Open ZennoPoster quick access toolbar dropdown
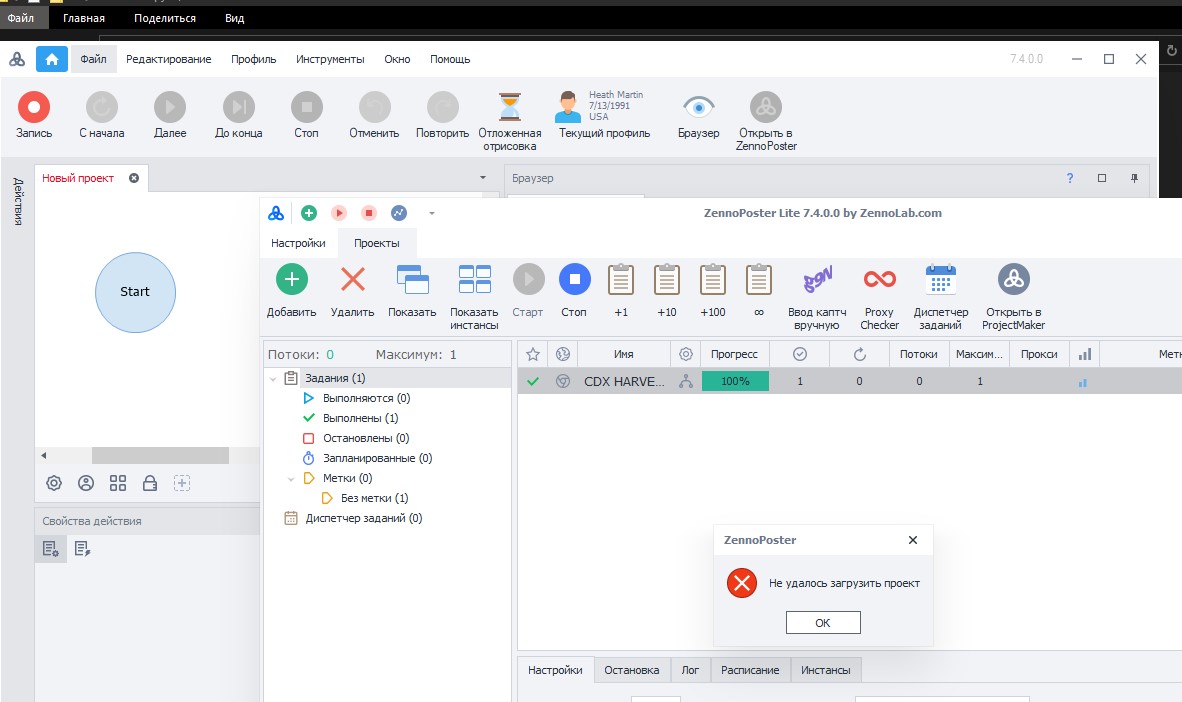Viewport: 1182px width, 702px height. click(432, 213)
